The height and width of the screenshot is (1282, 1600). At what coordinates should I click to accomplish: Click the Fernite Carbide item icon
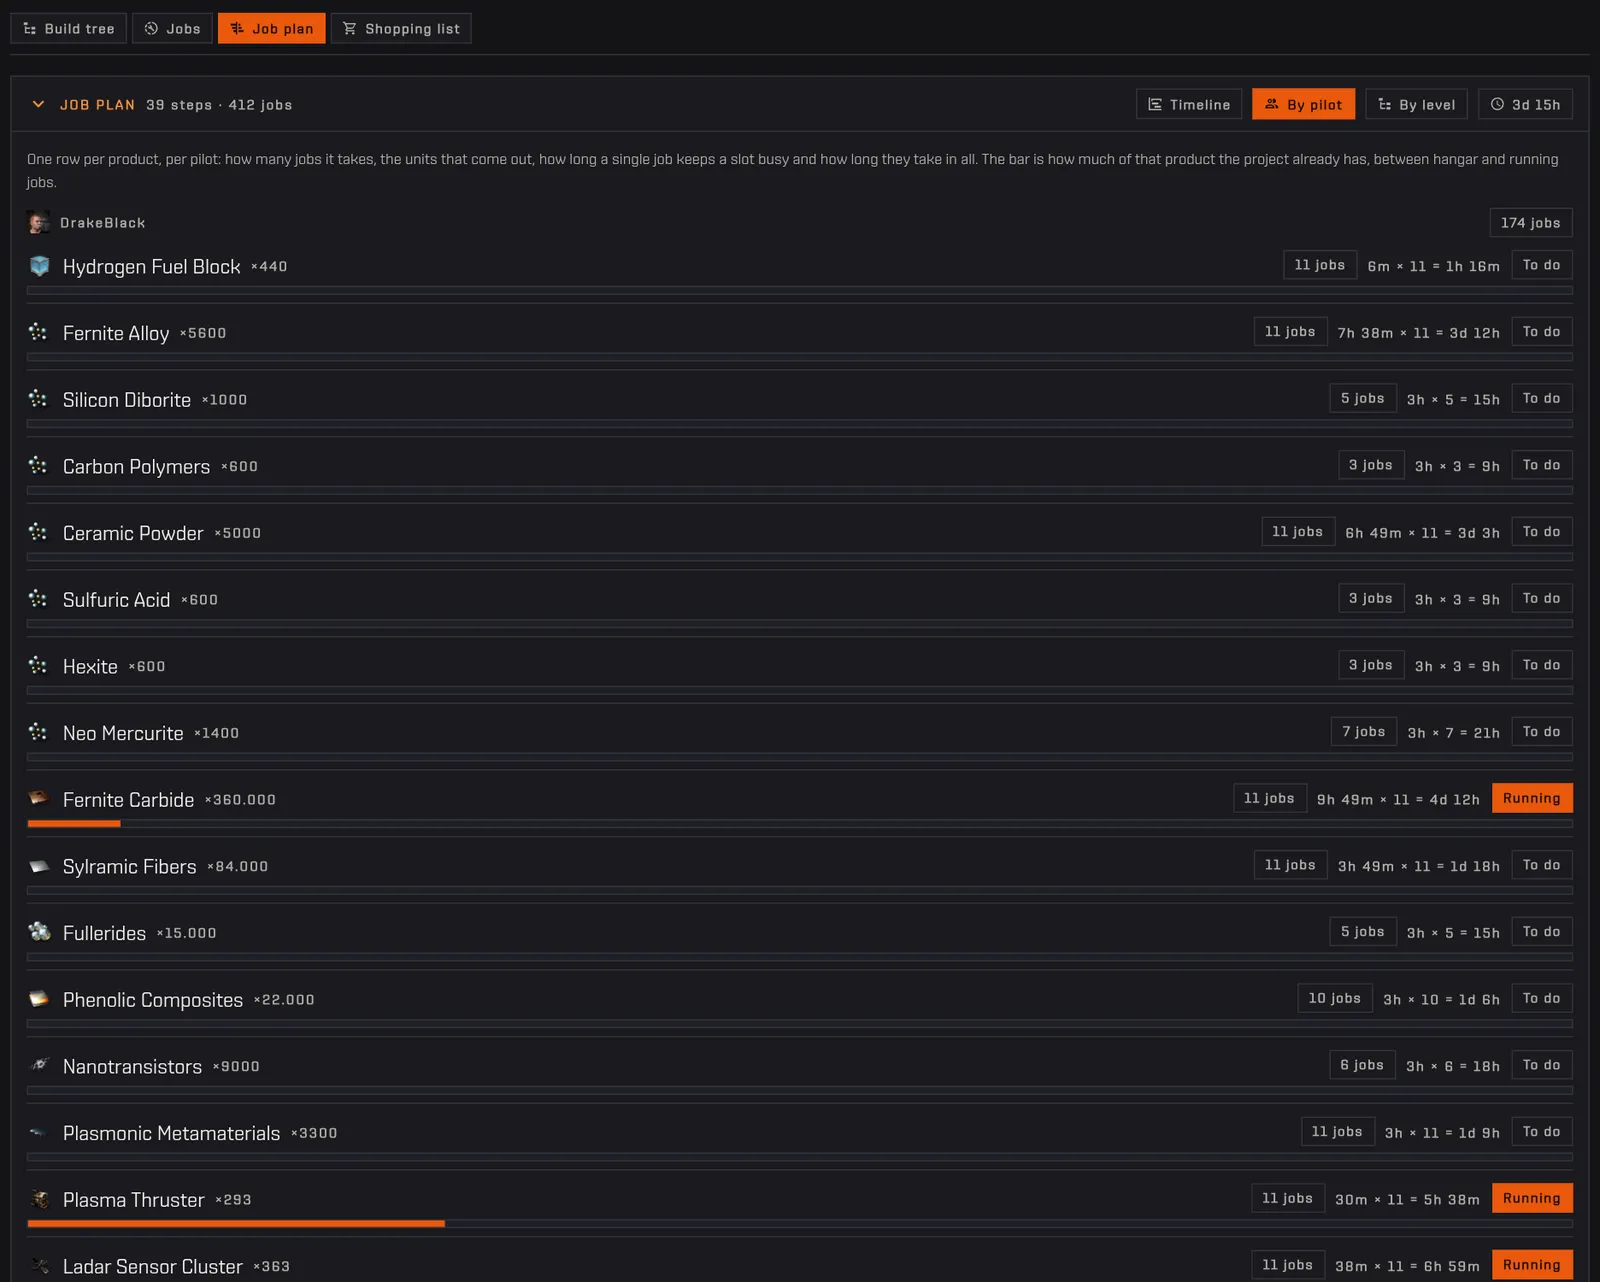tap(39, 799)
